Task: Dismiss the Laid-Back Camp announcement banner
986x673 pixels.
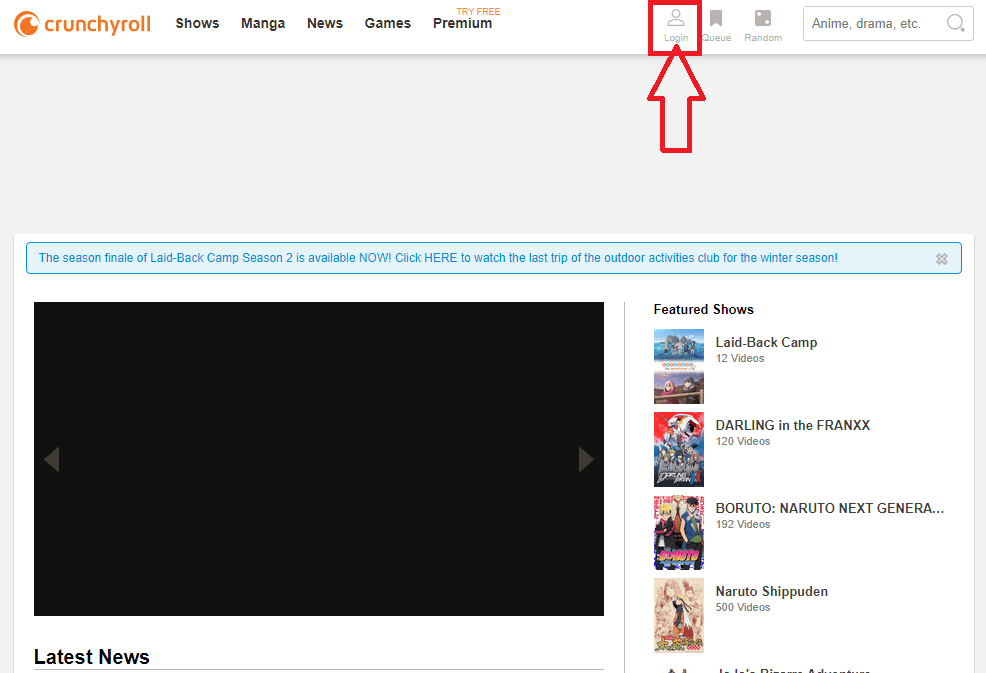Action: (941, 259)
